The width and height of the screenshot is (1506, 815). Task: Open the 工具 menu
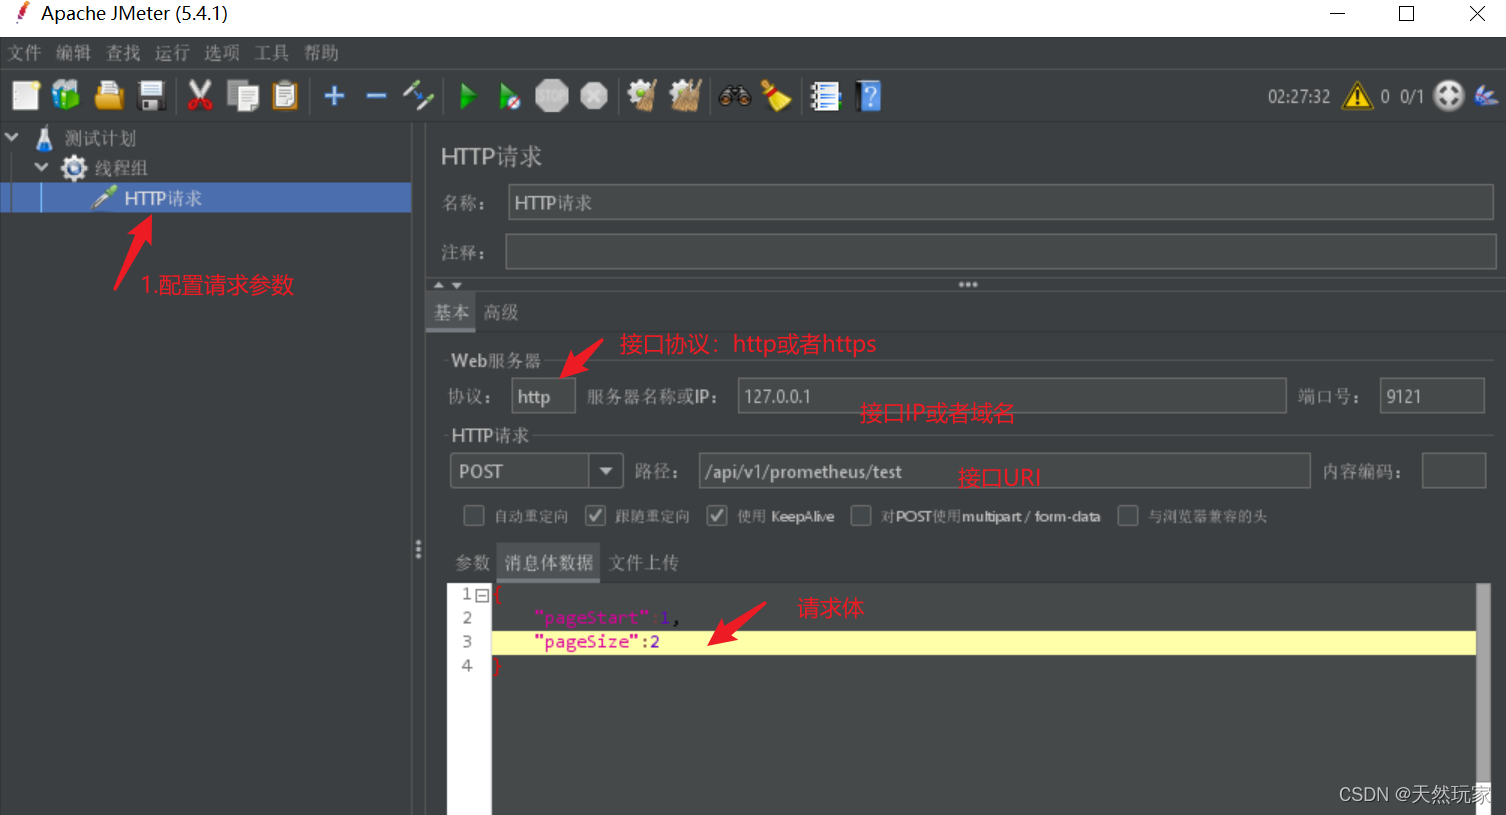tap(271, 53)
